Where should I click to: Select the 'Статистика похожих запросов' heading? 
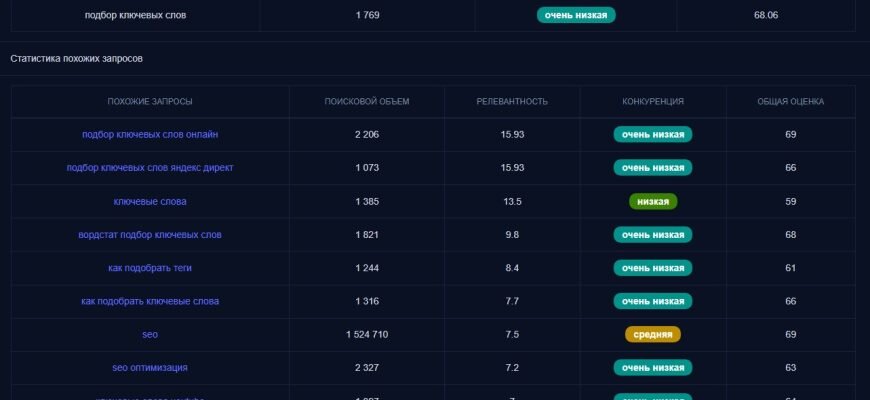point(77,58)
